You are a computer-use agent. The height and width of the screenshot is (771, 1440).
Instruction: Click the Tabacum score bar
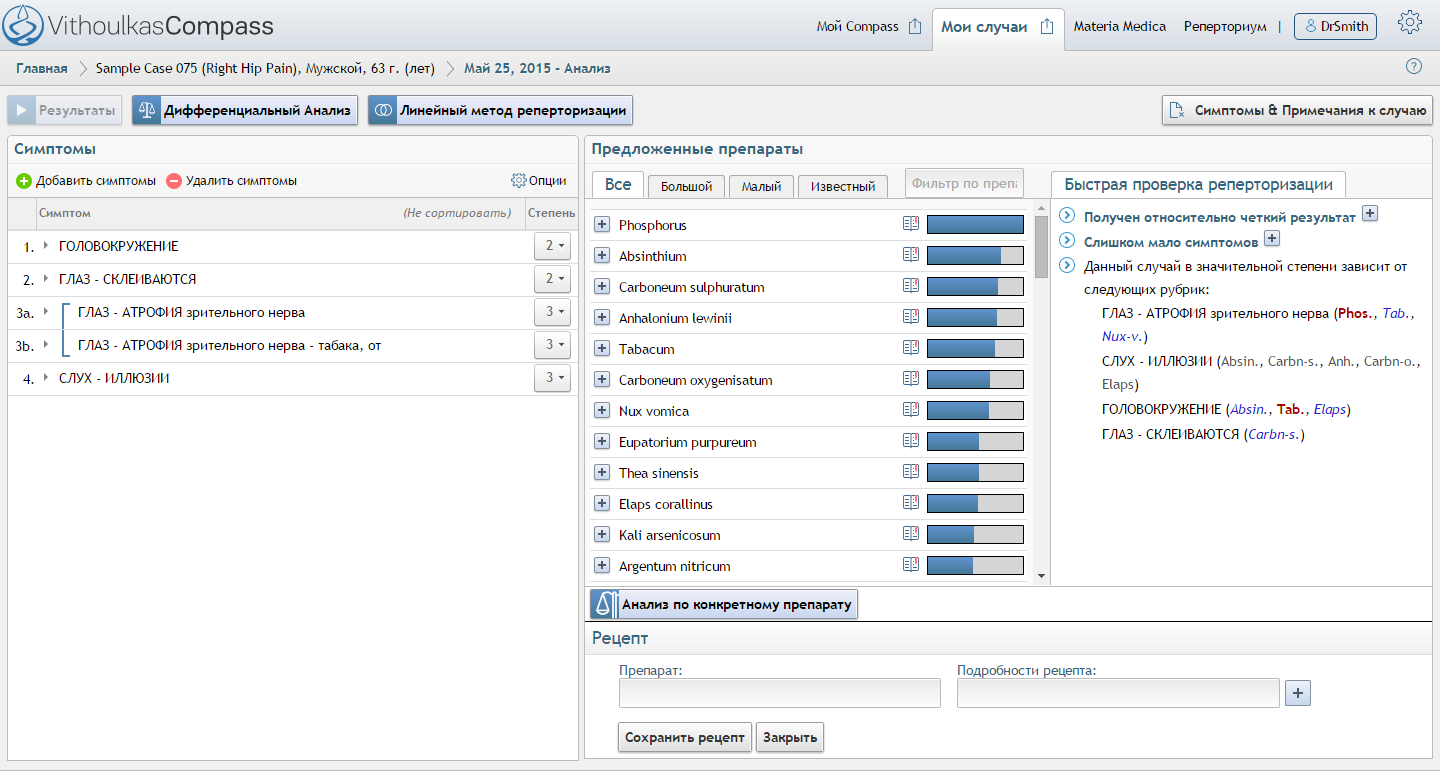975,349
